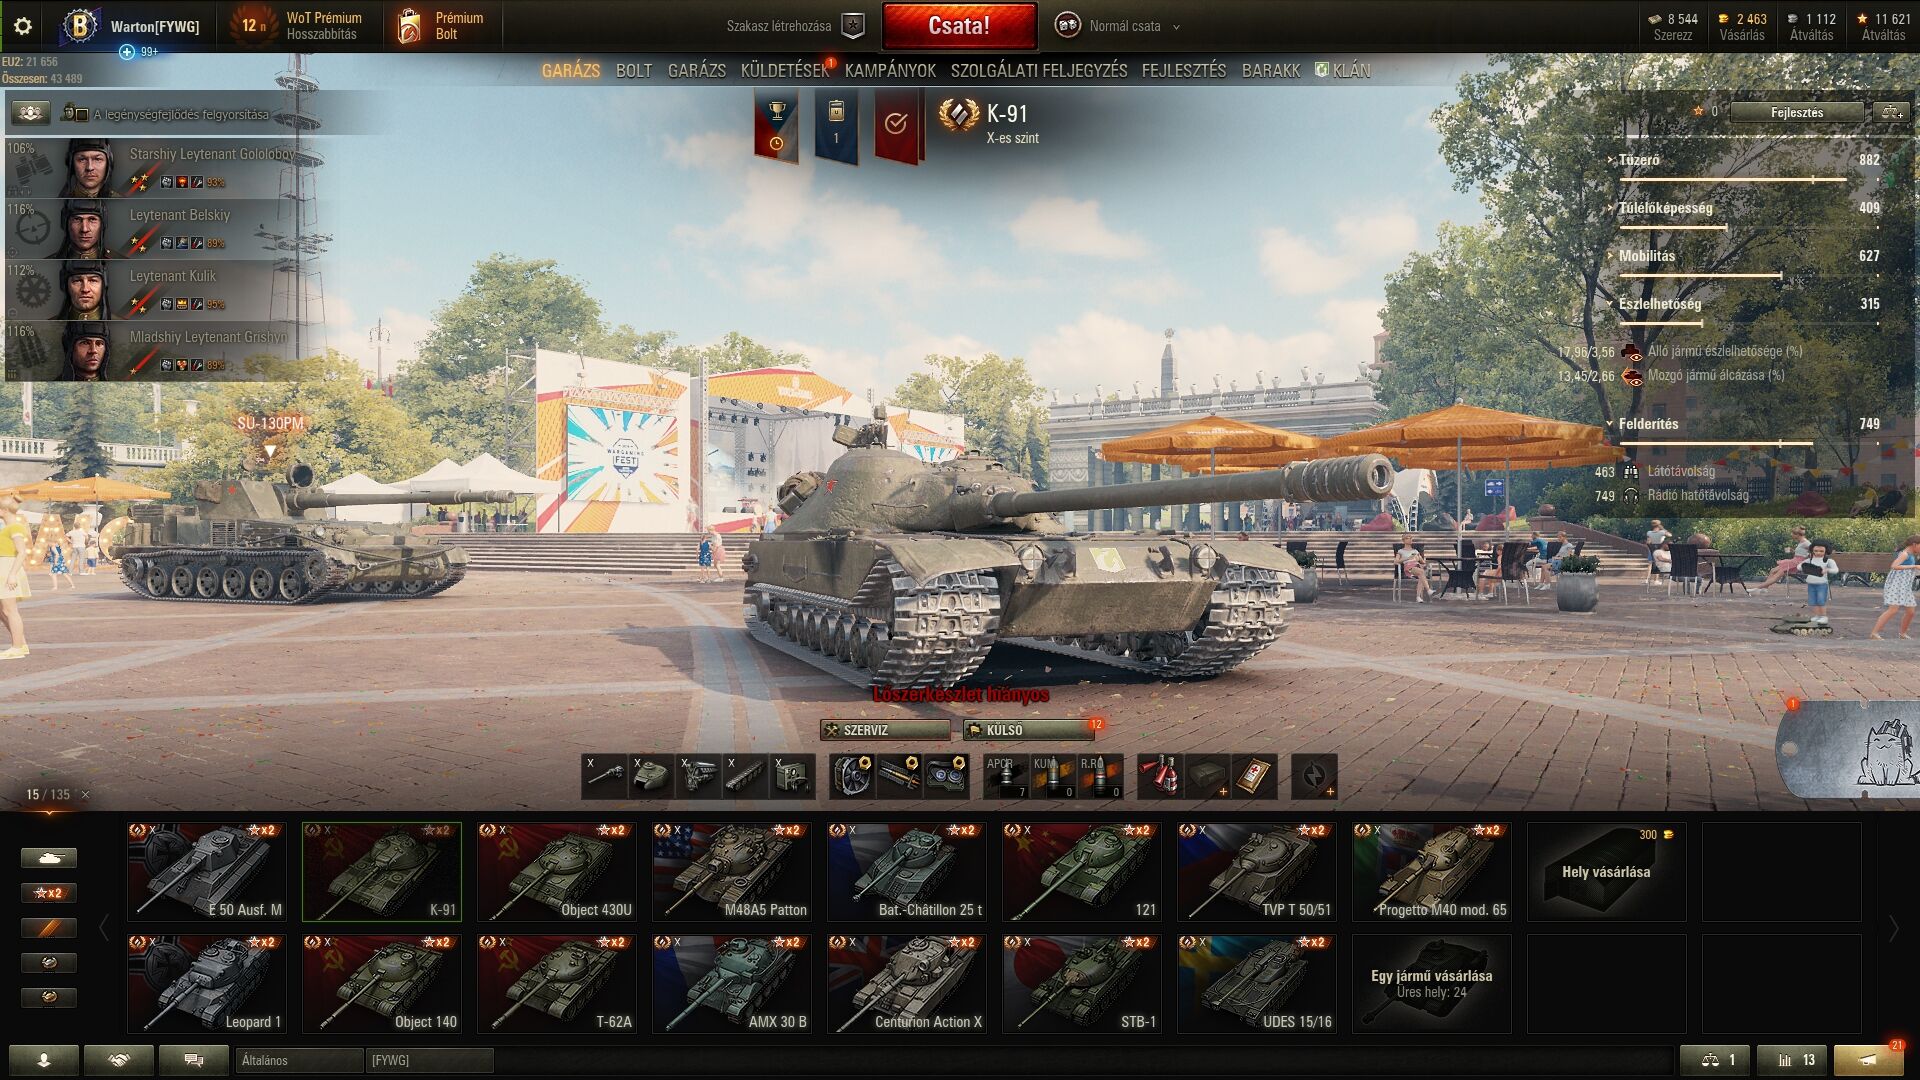Start battle with the Csata! button
Viewport: 1920px width, 1080px height.
[x=959, y=26]
